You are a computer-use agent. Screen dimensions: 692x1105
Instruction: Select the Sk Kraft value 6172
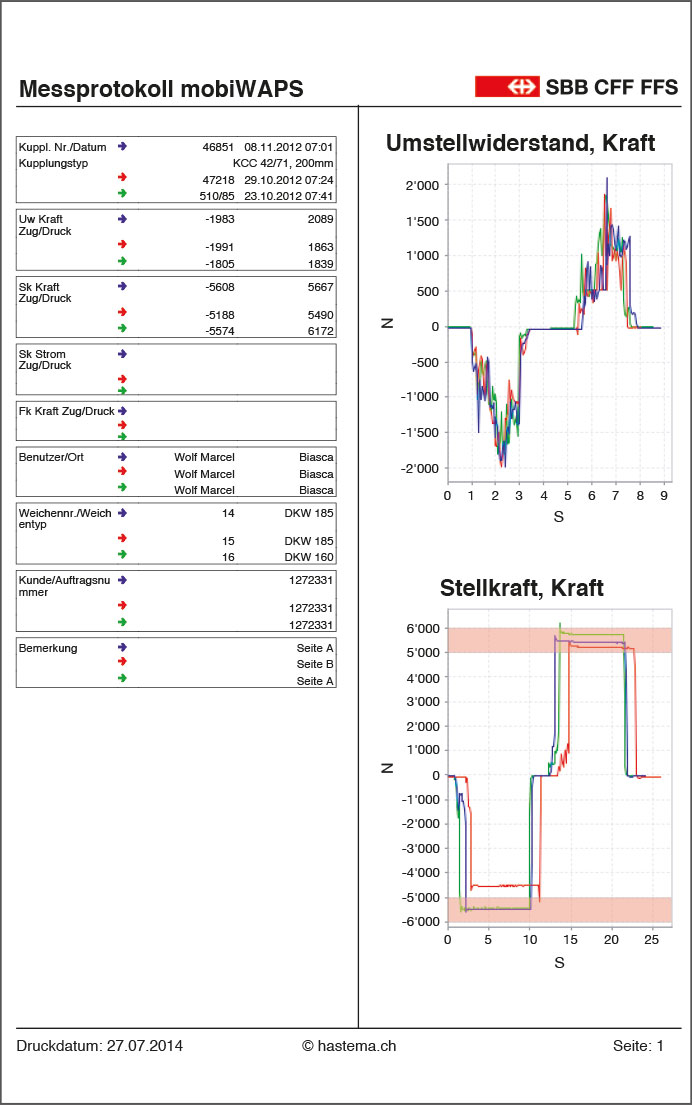click(320, 331)
